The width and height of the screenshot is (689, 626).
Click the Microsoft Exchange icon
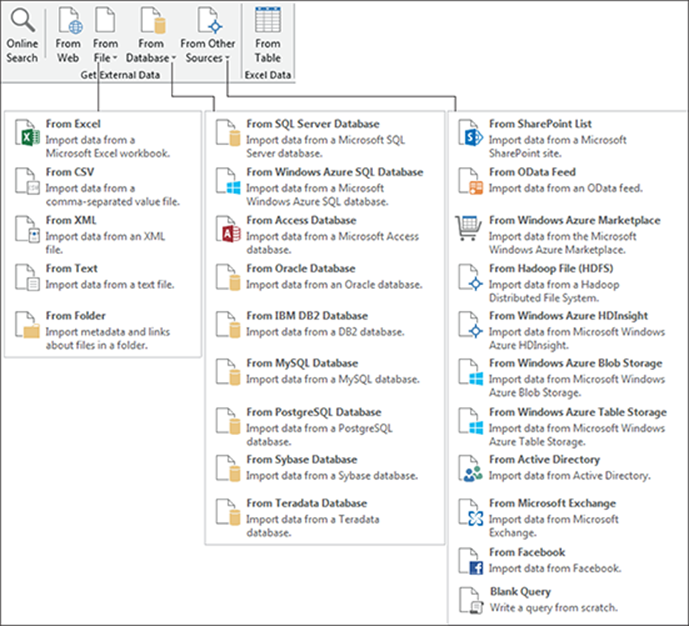(471, 512)
